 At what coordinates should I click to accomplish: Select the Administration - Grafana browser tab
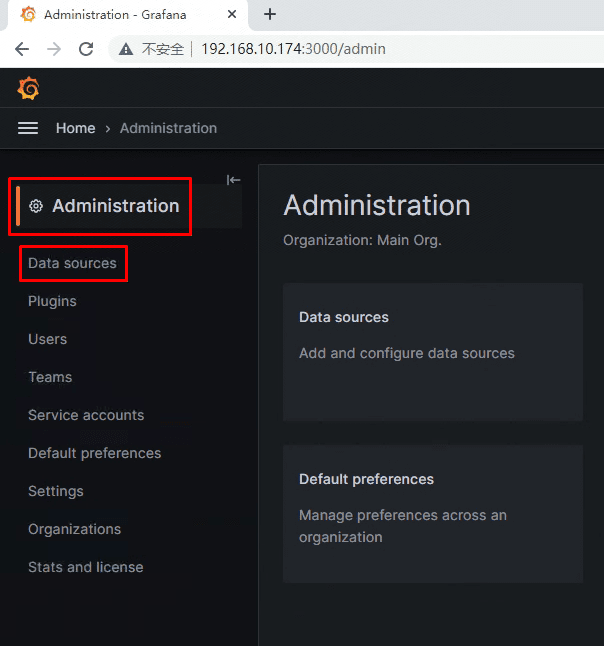128,15
